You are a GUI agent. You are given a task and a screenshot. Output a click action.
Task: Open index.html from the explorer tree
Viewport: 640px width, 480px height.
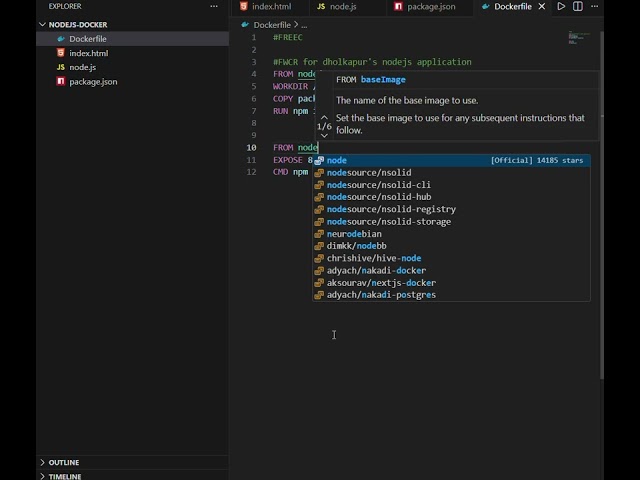click(132, 53)
